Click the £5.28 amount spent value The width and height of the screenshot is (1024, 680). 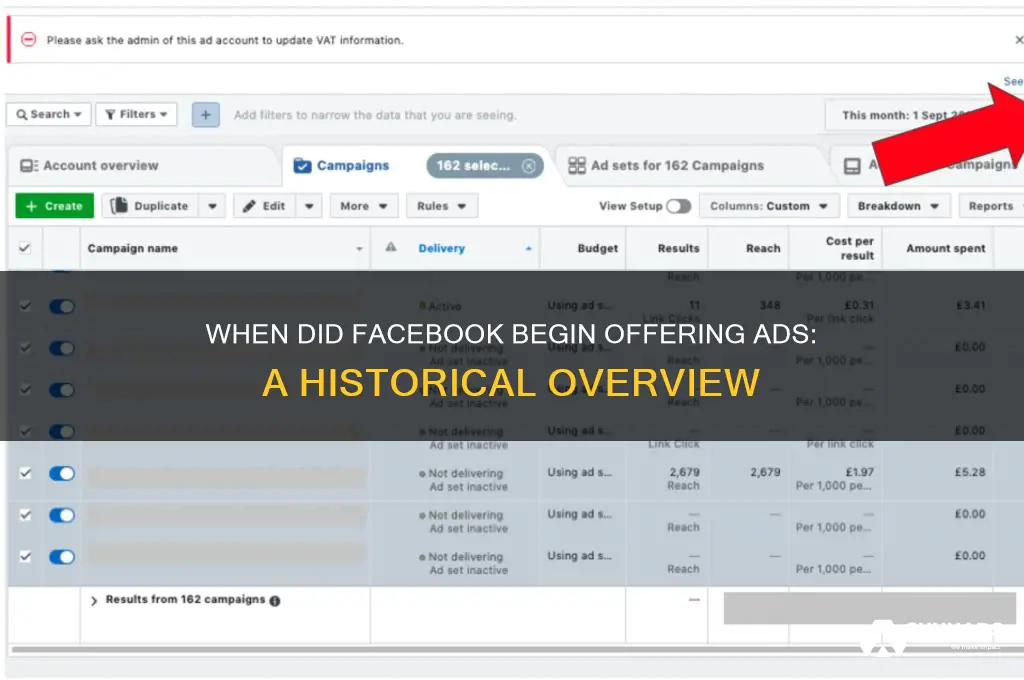(970, 472)
